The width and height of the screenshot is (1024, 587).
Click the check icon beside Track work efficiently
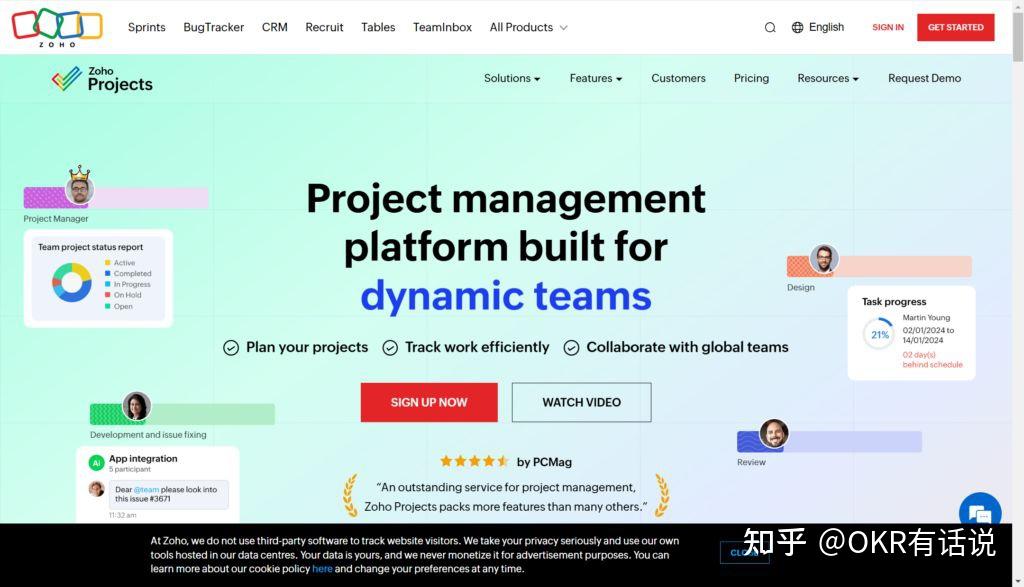(x=390, y=348)
